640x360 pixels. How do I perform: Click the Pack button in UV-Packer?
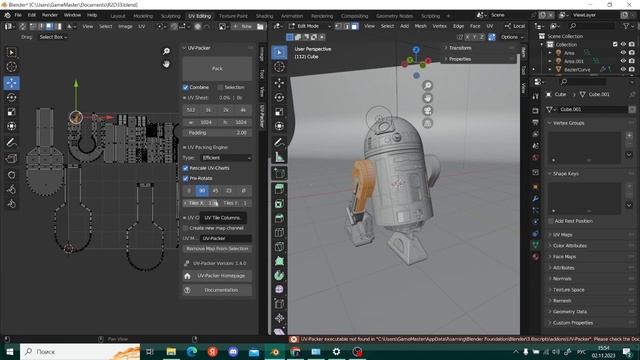tap(217, 69)
